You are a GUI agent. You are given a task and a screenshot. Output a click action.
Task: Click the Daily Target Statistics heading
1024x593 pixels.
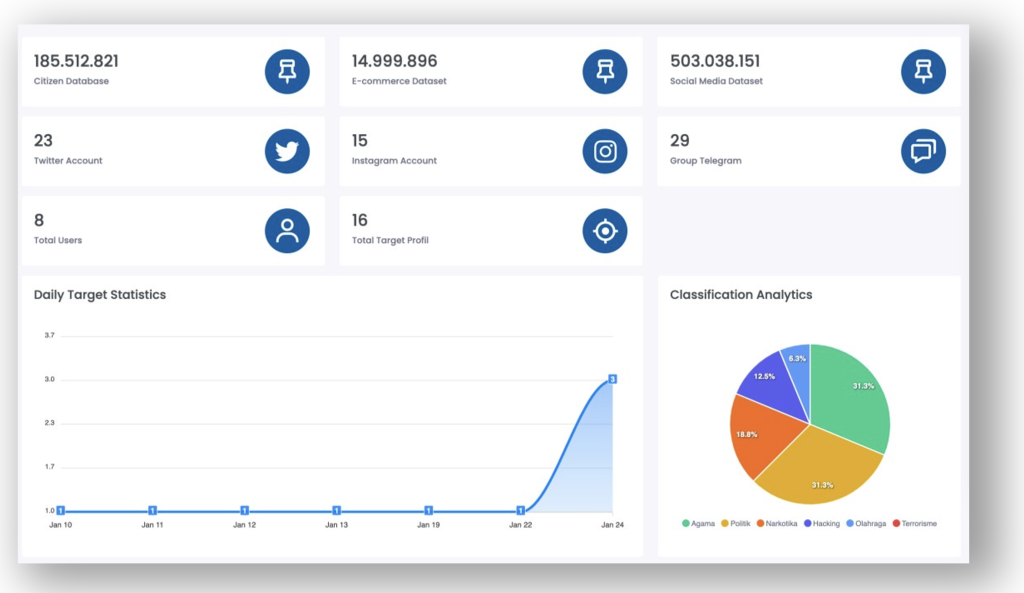point(100,295)
